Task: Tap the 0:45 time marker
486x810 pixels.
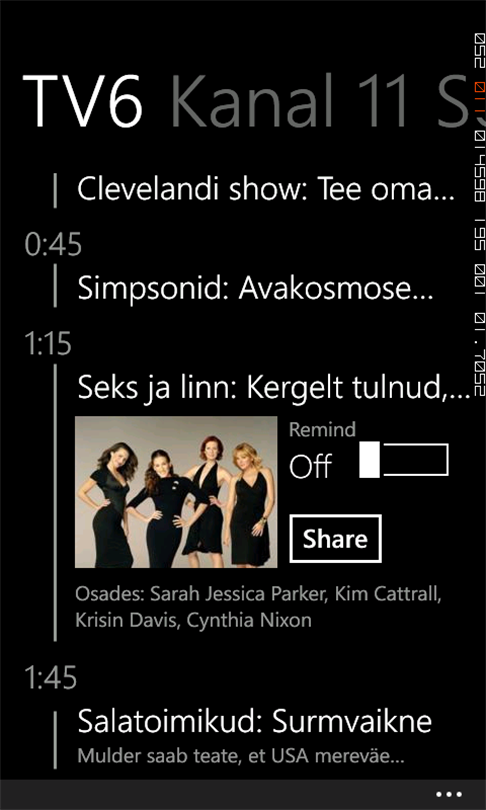Action: 53,245
